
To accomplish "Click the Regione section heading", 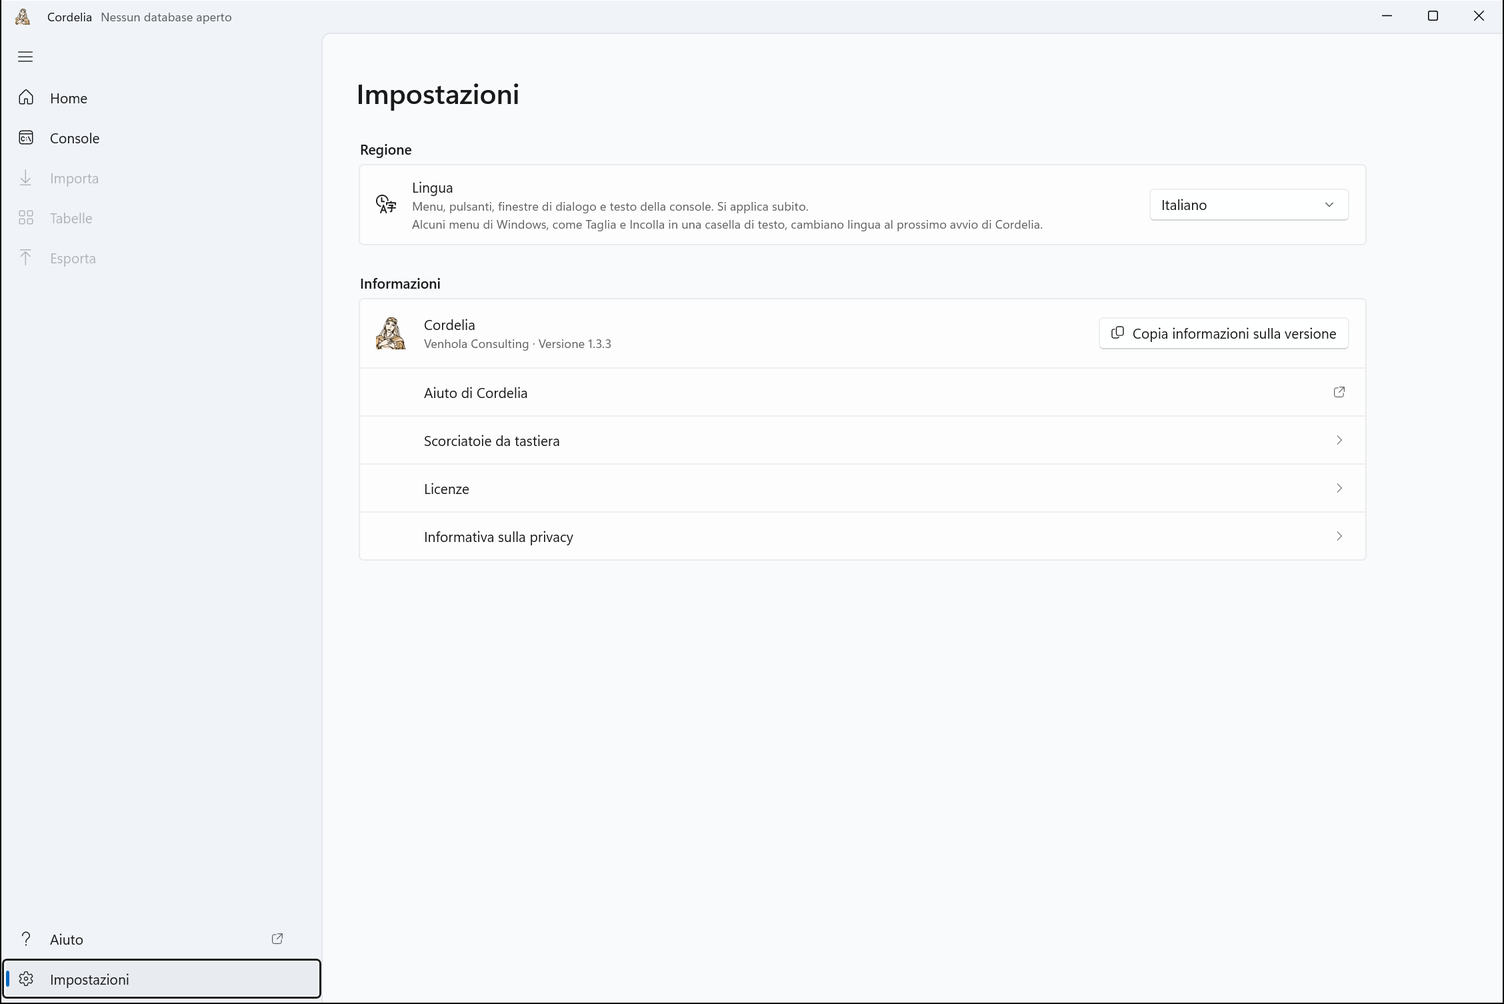I will click(386, 150).
